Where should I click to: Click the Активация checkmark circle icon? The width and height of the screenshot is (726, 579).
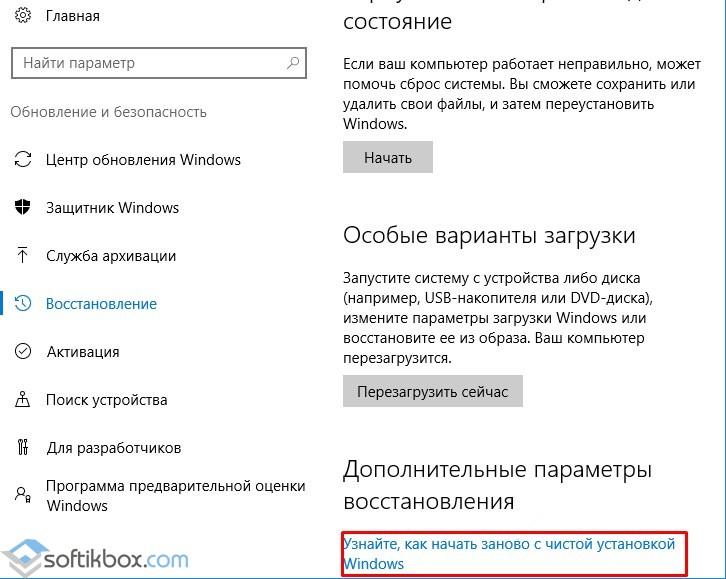click(x=23, y=352)
